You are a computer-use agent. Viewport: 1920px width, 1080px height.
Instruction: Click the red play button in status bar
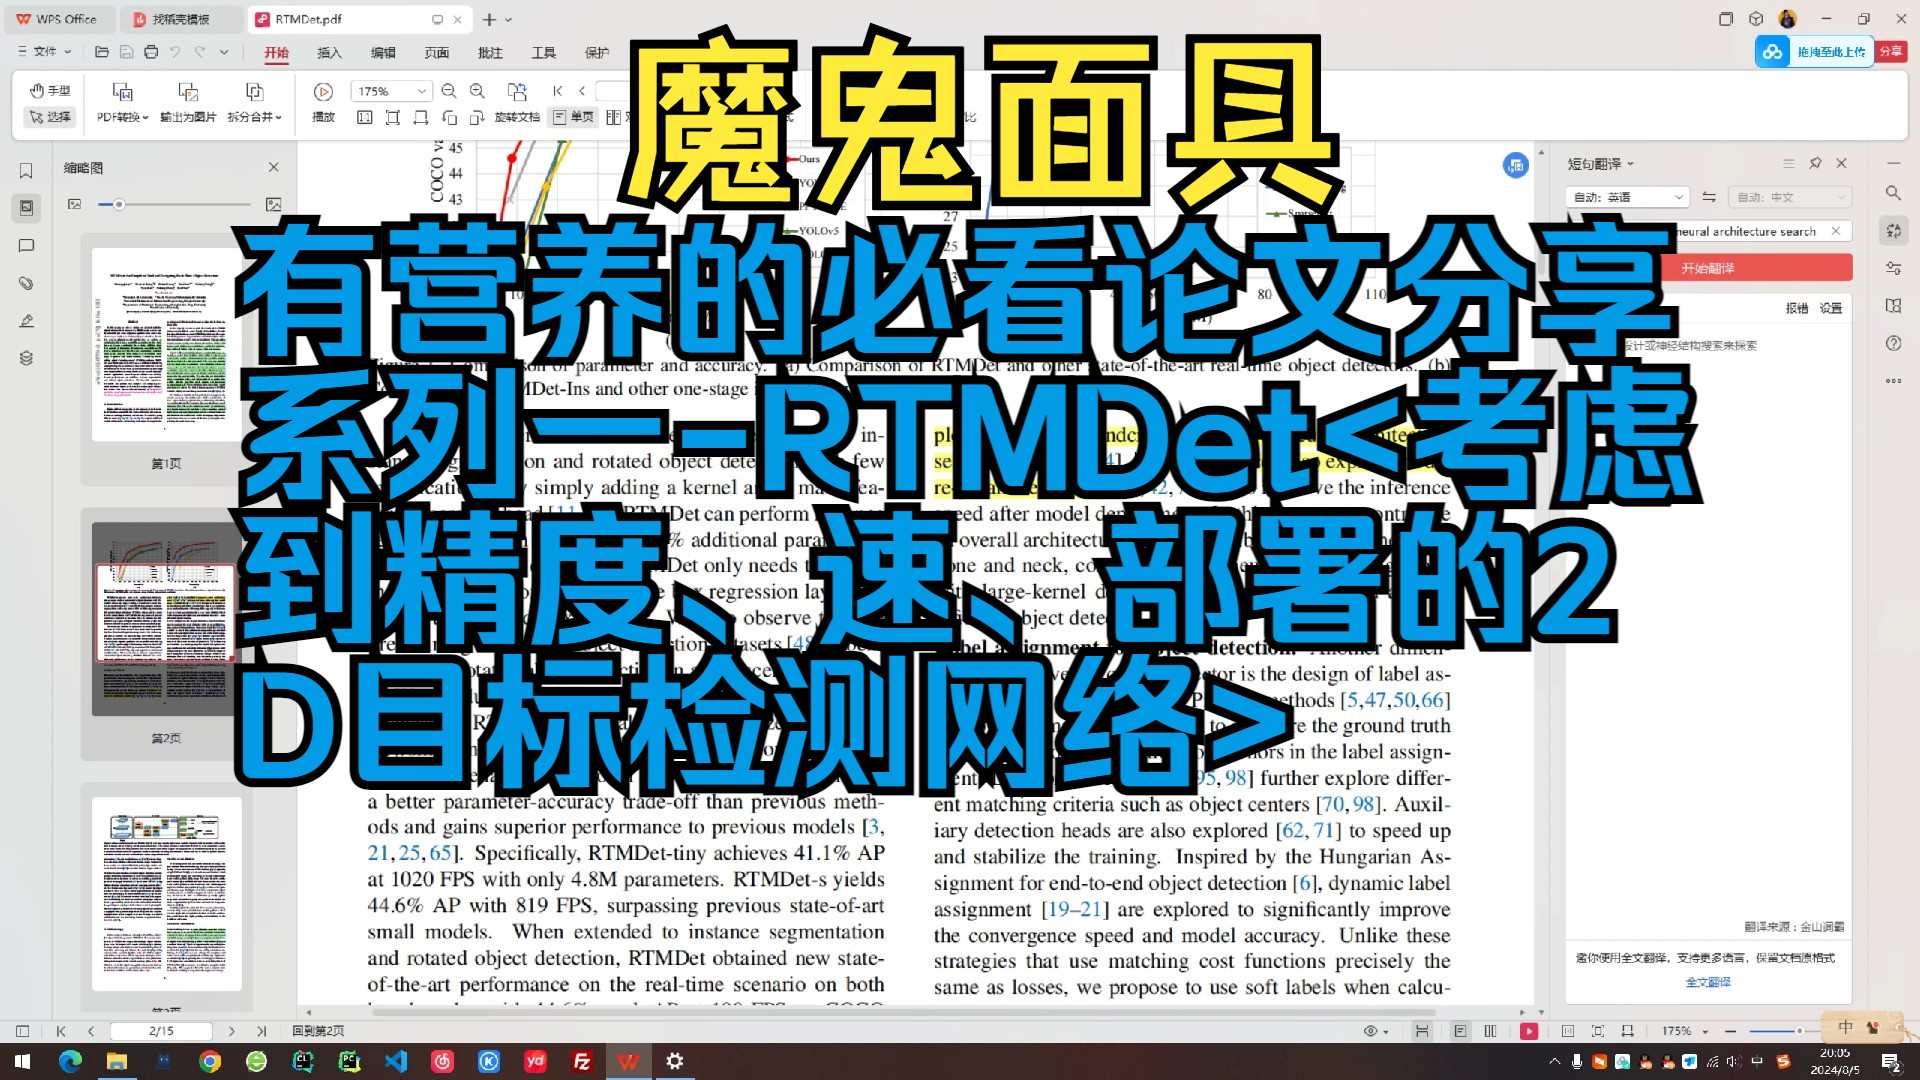(x=1529, y=1031)
